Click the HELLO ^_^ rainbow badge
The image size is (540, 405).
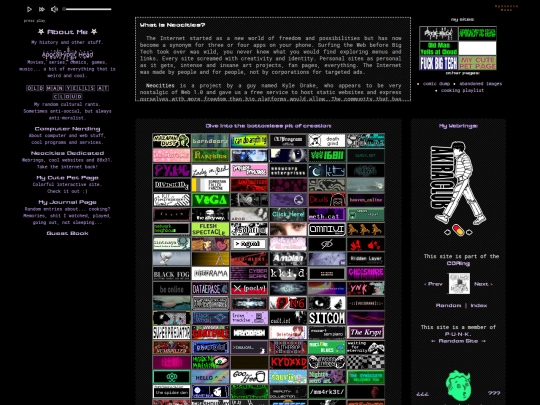[x=210, y=377]
